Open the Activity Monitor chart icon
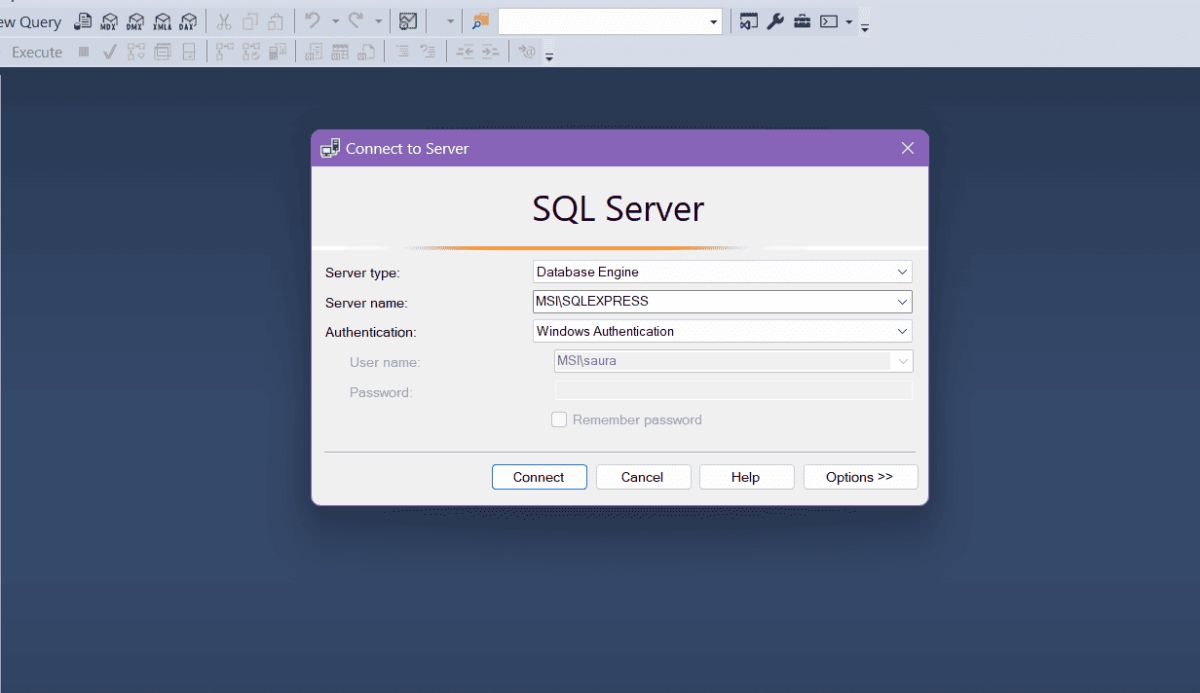Viewport: 1200px width, 693px height. tap(407, 21)
